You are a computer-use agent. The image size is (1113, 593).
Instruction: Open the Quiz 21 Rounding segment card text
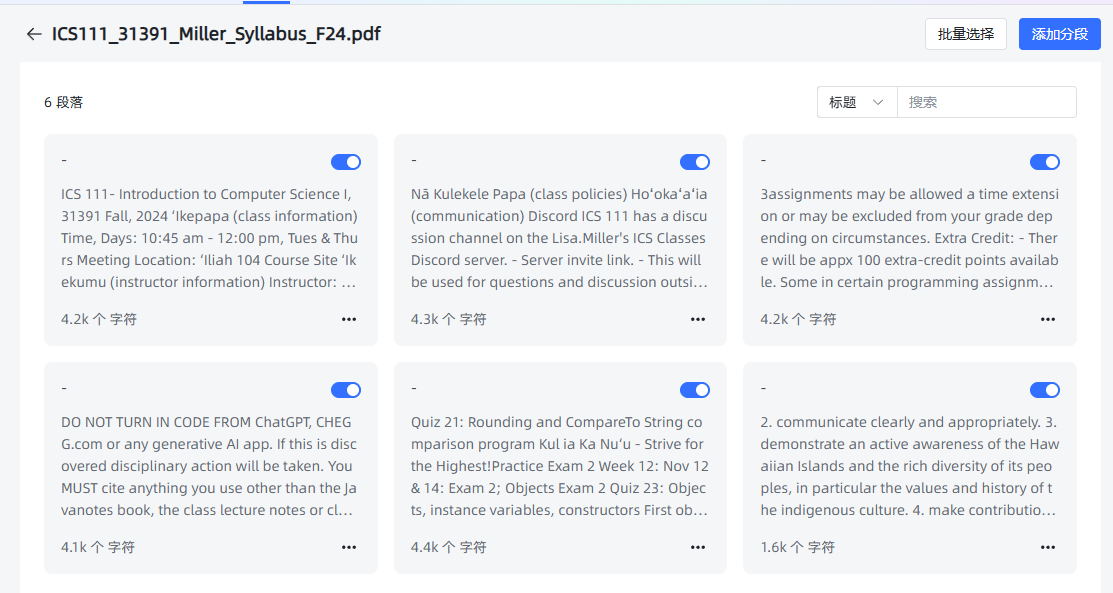(559, 466)
